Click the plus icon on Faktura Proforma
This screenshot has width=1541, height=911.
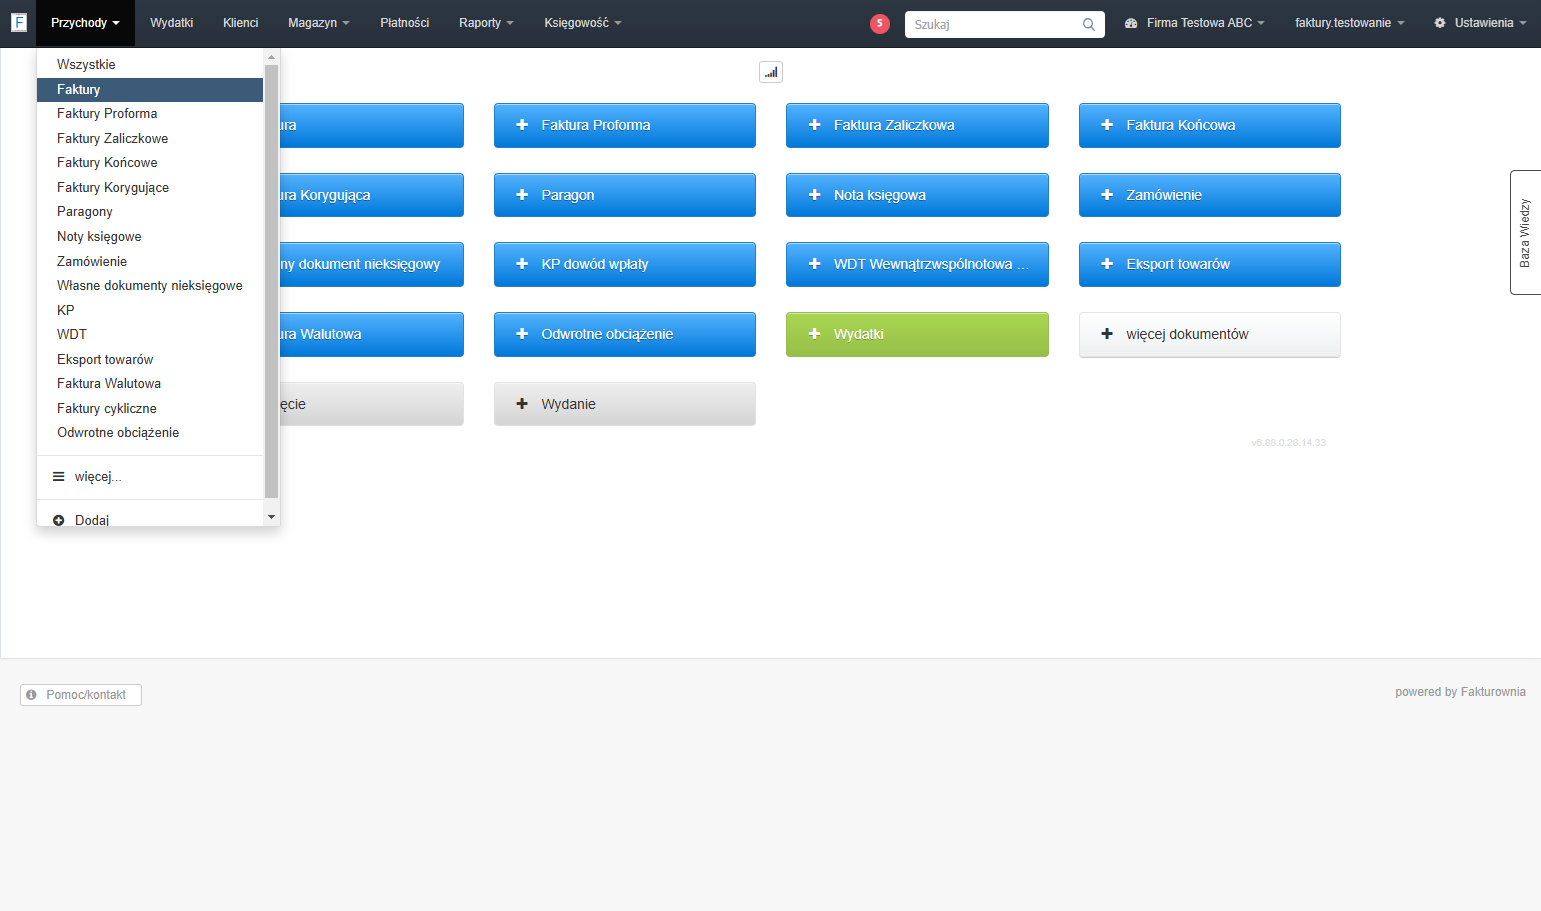click(522, 125)
